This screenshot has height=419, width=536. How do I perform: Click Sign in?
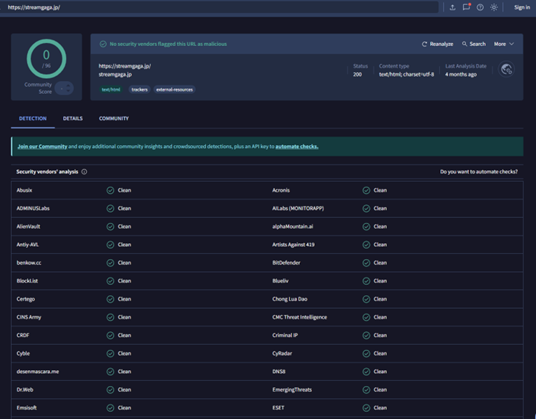tap(522, 7)
